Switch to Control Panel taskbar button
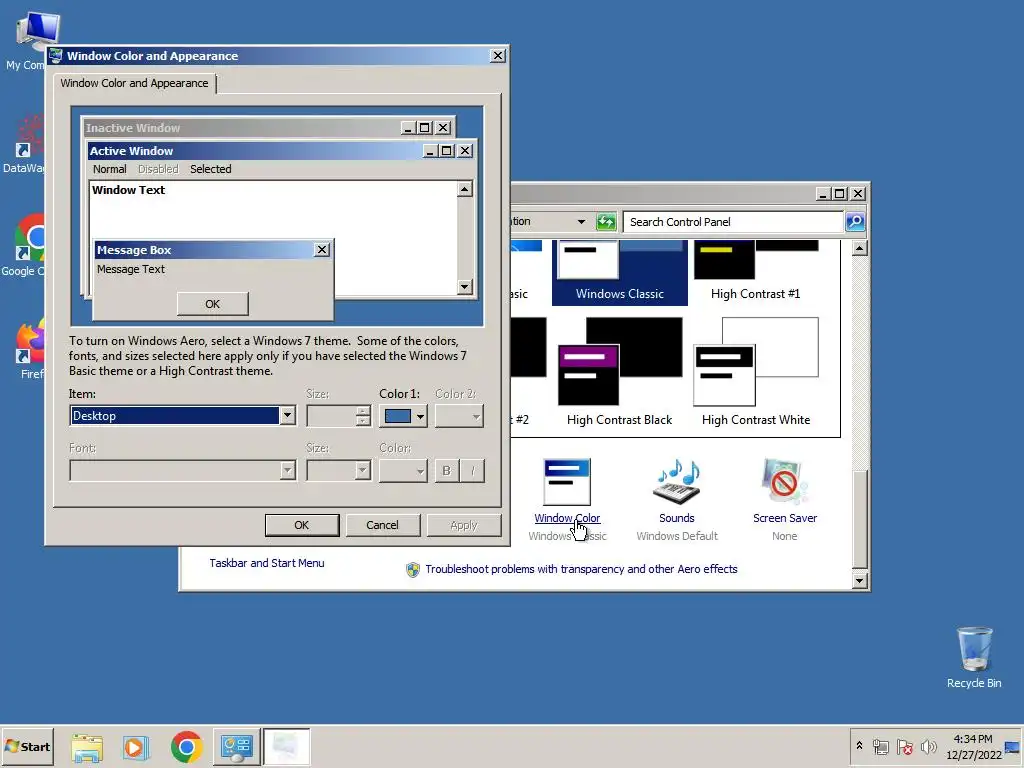The image size is (1024, 768). tap(236, 746)
